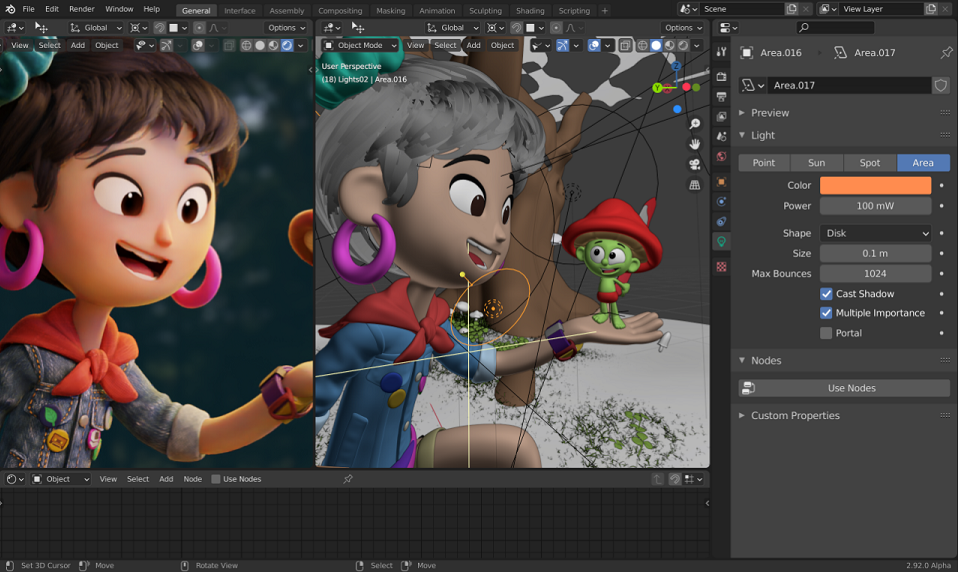Screen dimensions: 958x572
Task: Enable the Portal checkbox
Action: (826, 333)
